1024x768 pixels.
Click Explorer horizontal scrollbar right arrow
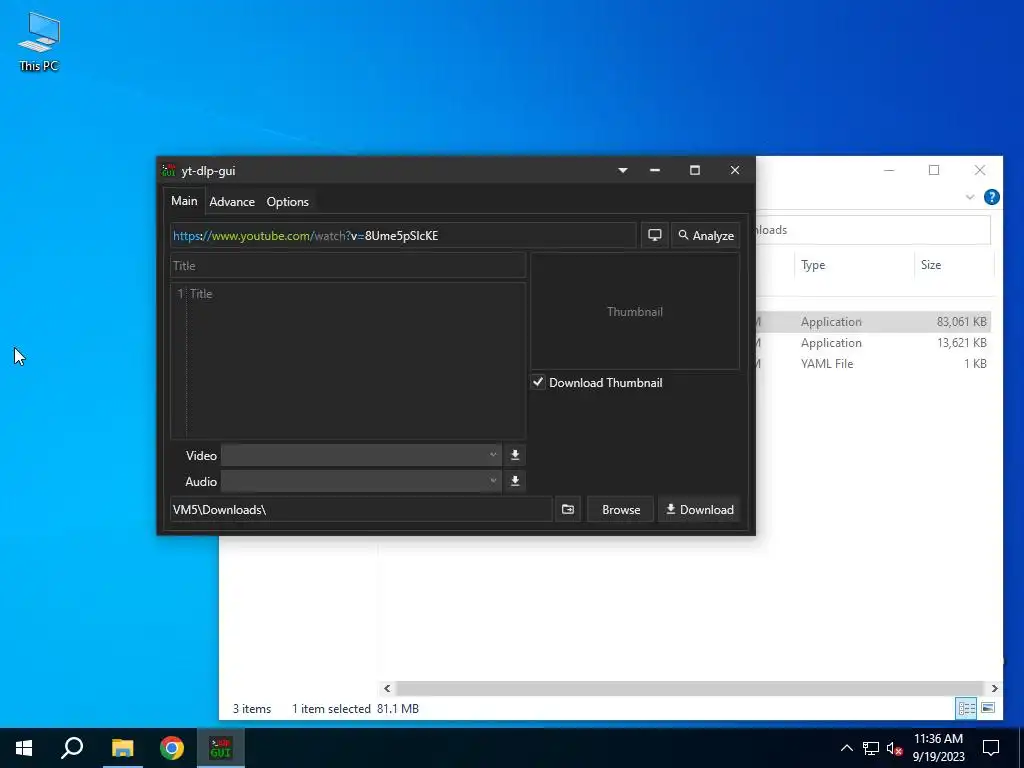coord(995,688)
